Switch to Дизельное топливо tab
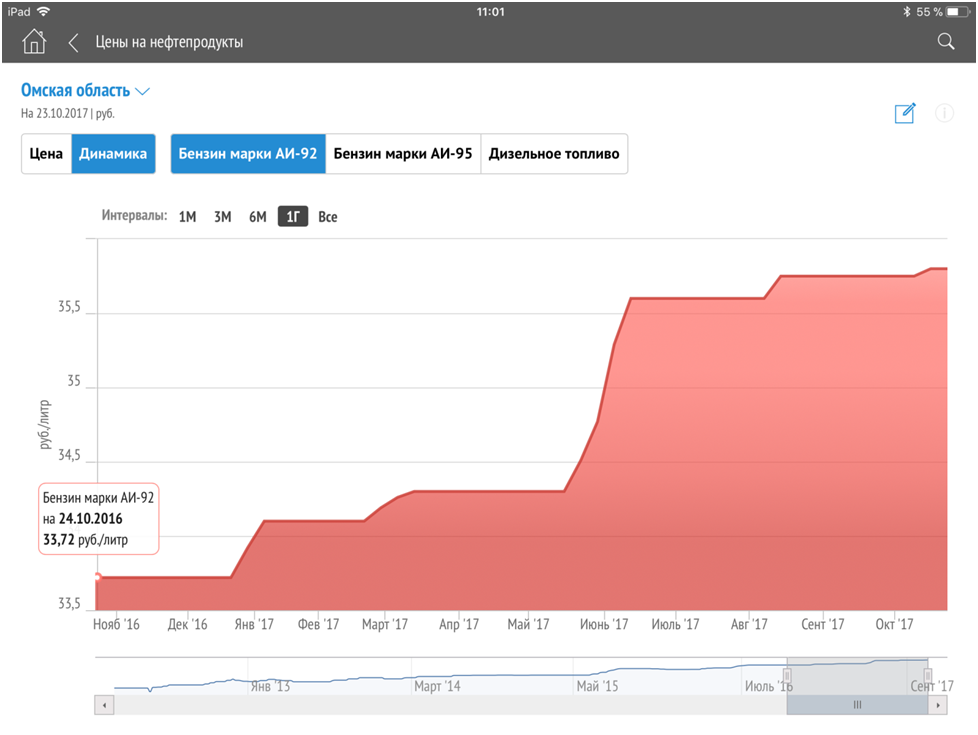This screenshot has width=978, height=735. (554, 154)
